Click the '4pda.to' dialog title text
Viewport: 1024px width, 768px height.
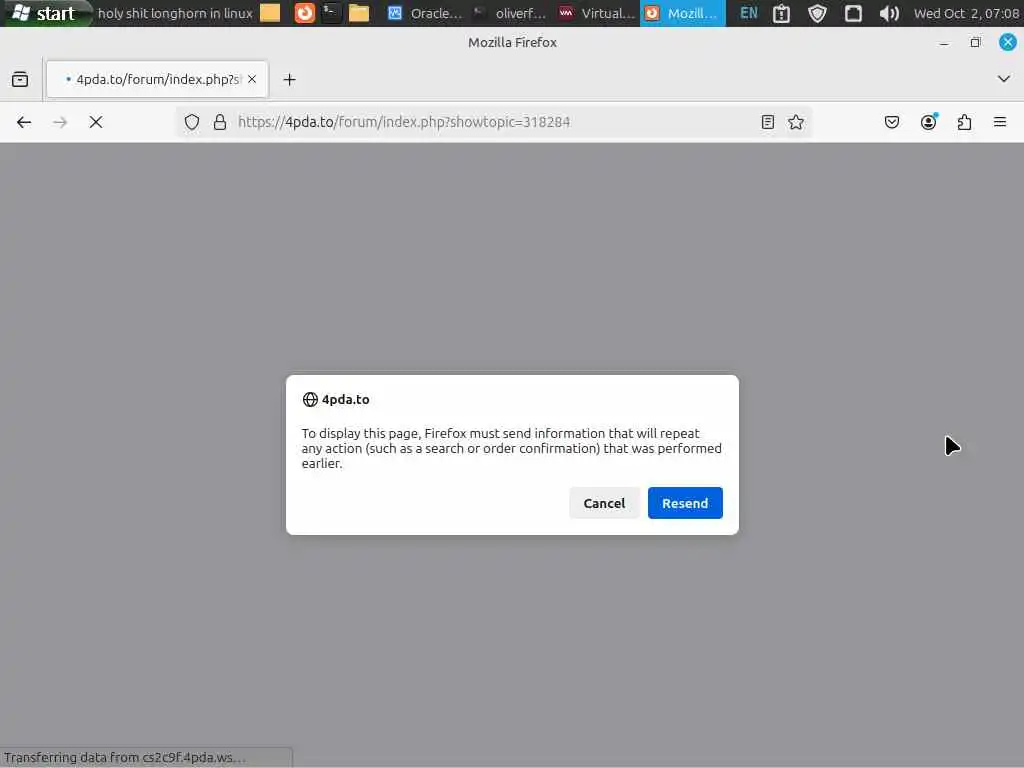[345, 399]
